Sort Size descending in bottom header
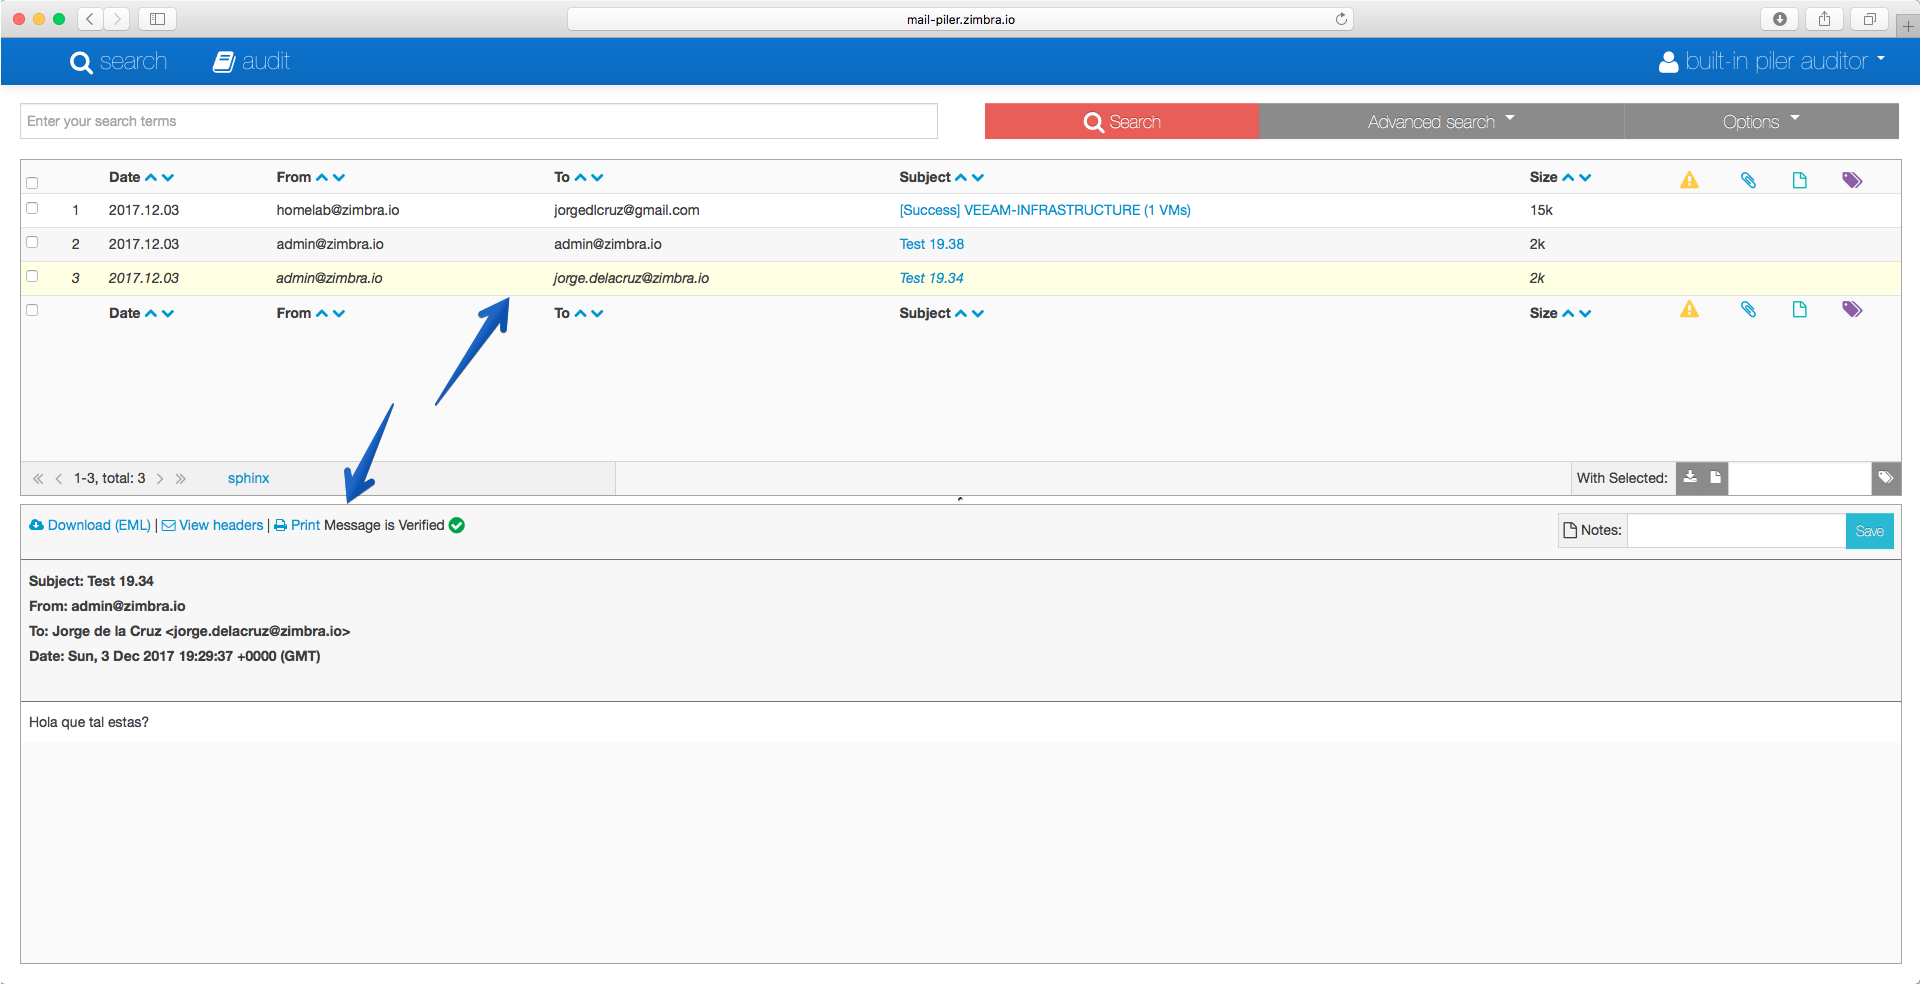The width and height of the screenshot is (1920, 984). pyautogui.click(x=1585, y=313)
